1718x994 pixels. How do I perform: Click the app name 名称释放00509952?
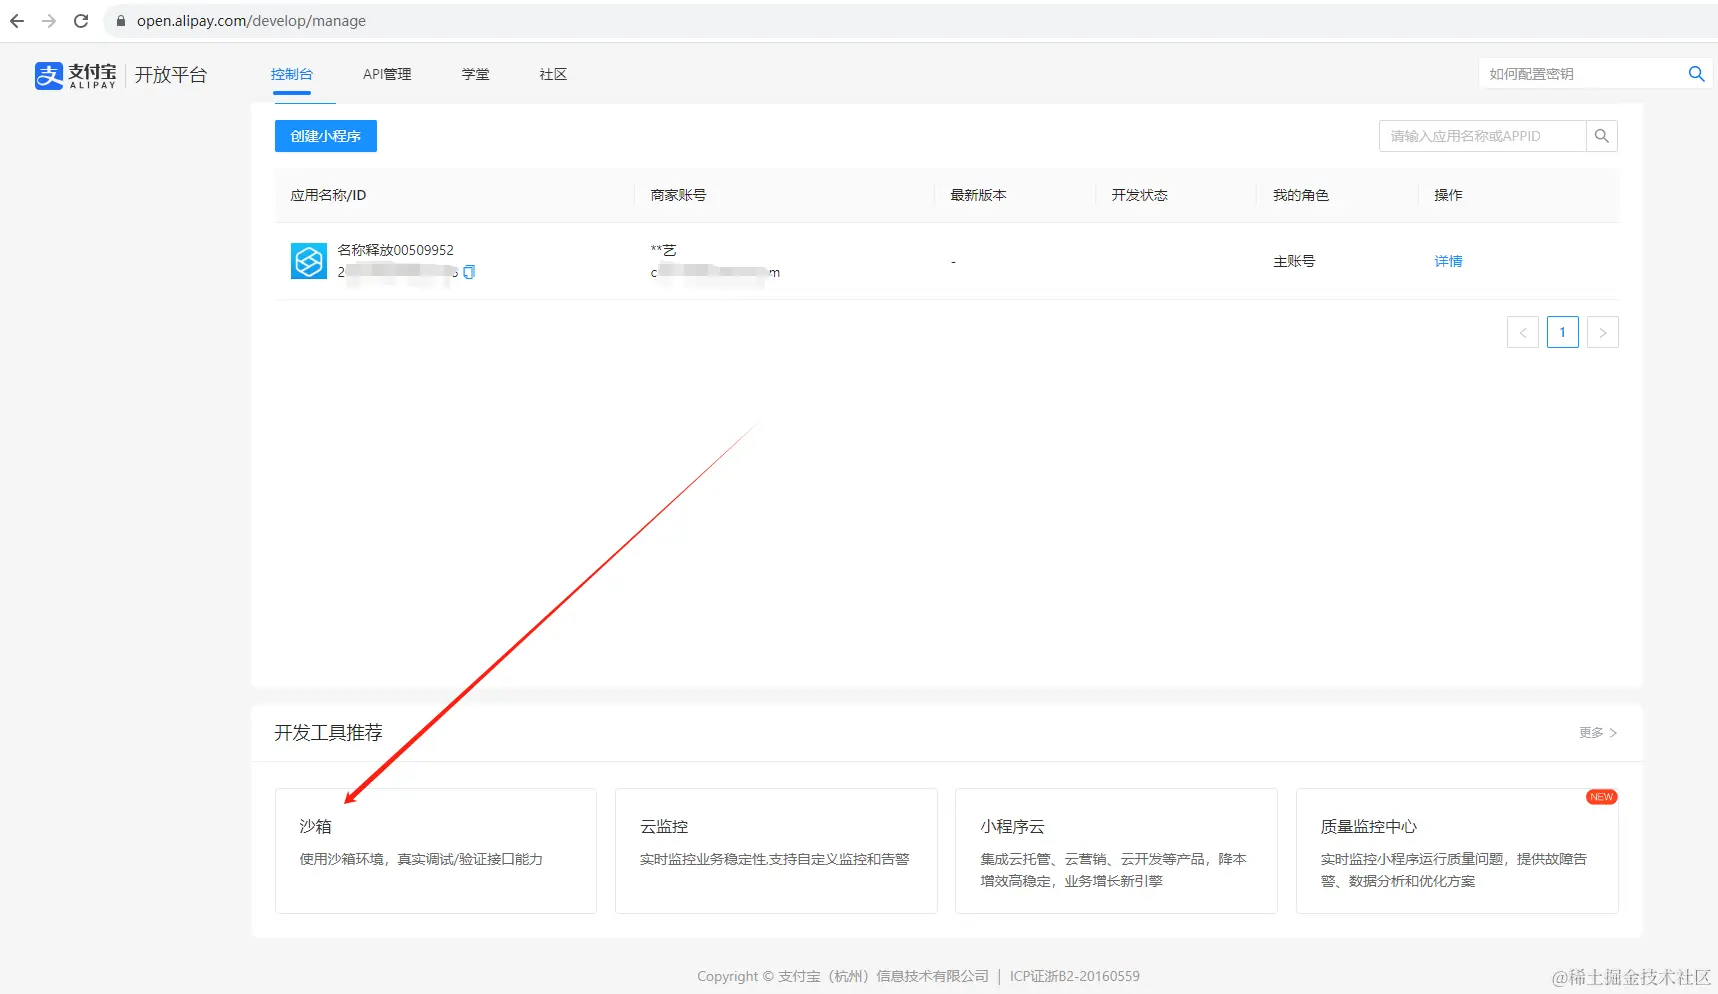pyautogui.click(x=396, y=250)
